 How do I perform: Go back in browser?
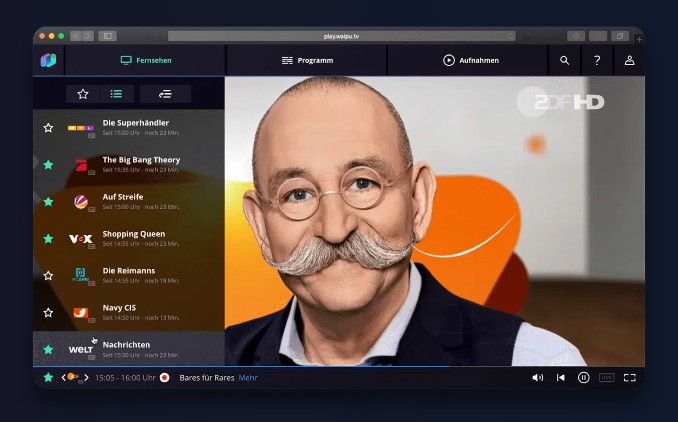(x=76, y=36)
